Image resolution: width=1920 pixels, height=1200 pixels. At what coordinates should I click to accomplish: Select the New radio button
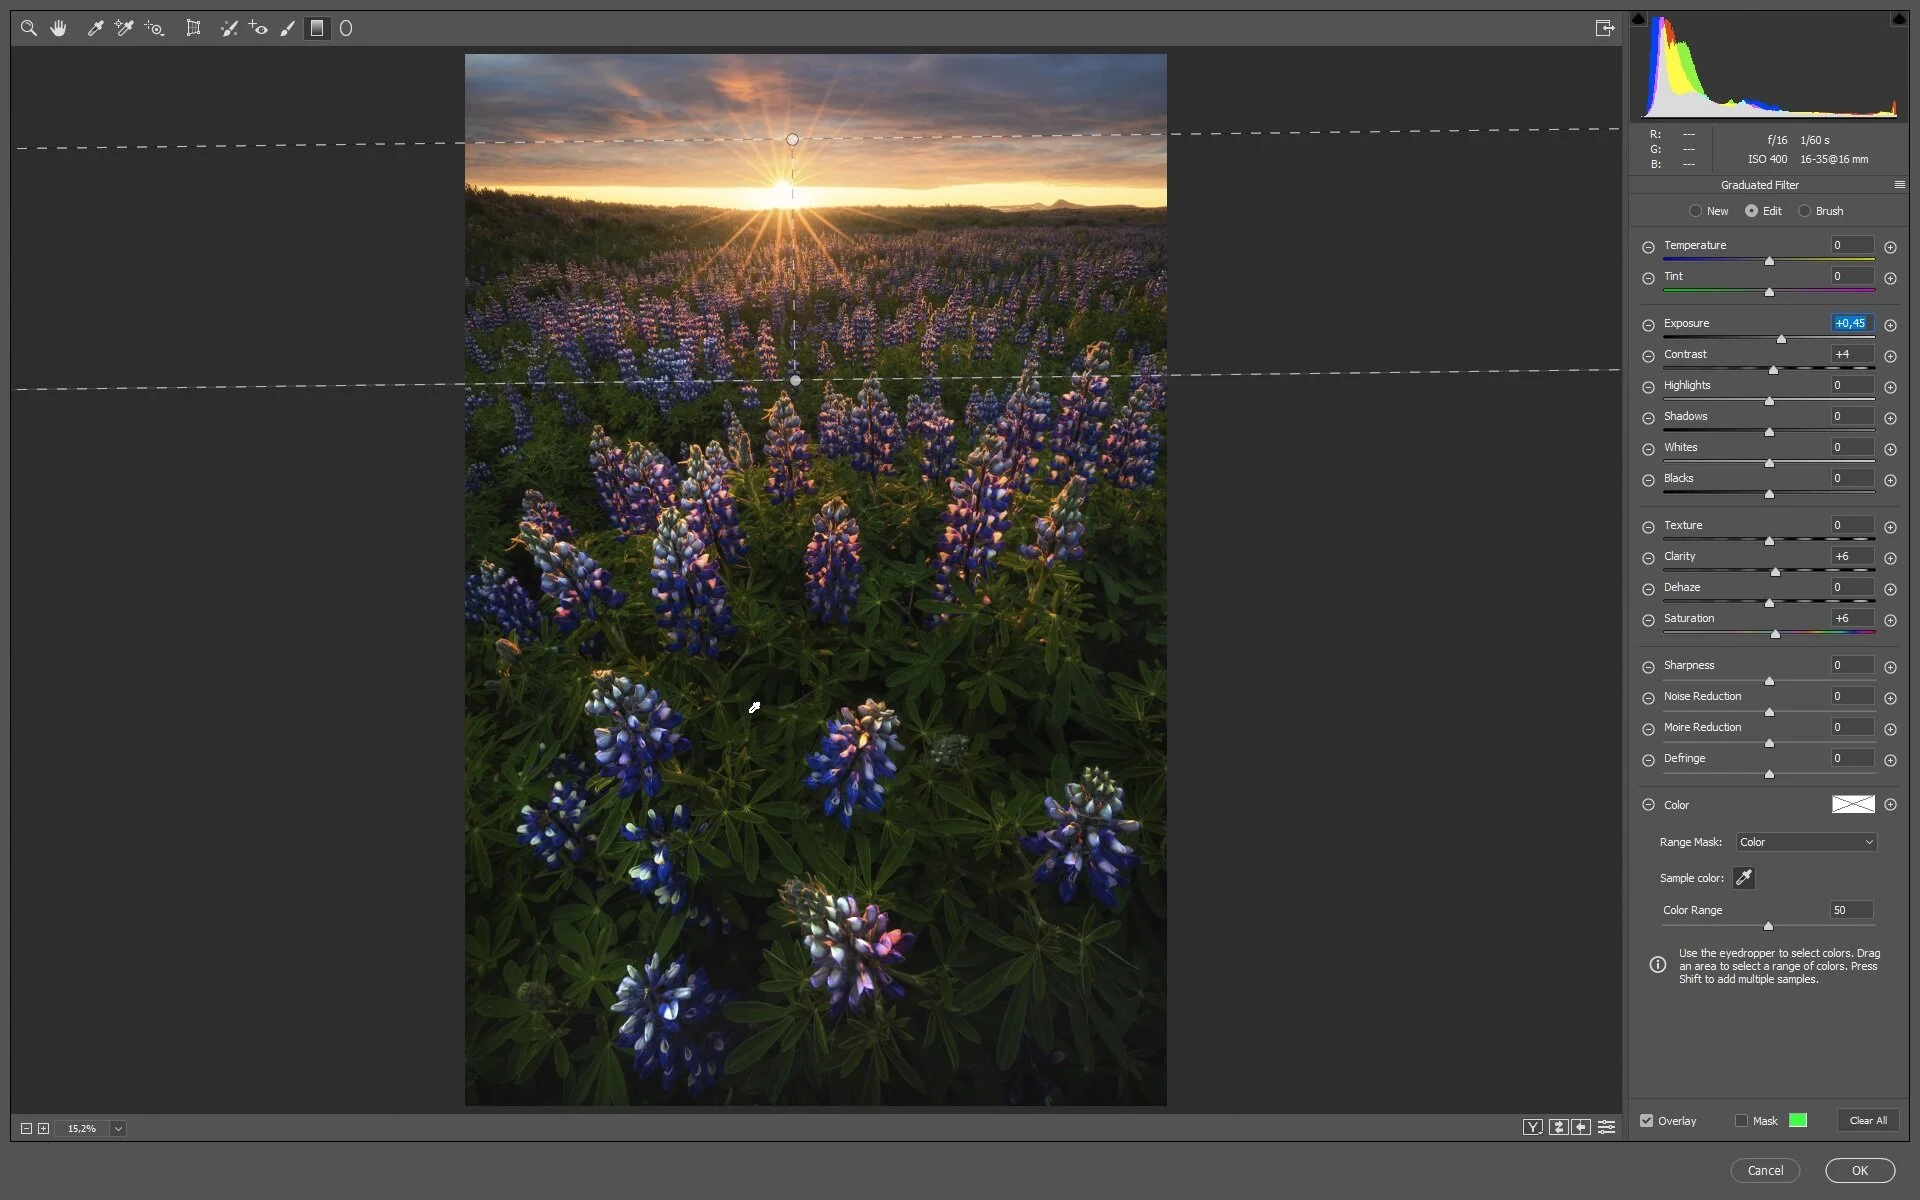coord(1696,211)
